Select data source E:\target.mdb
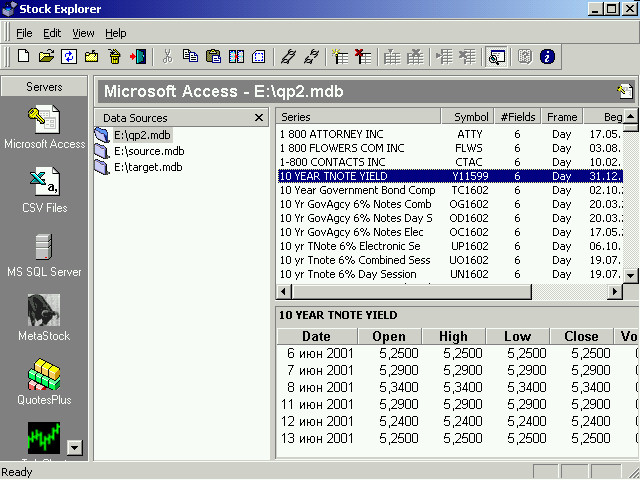The image size is (640, 480). point(148,167)
